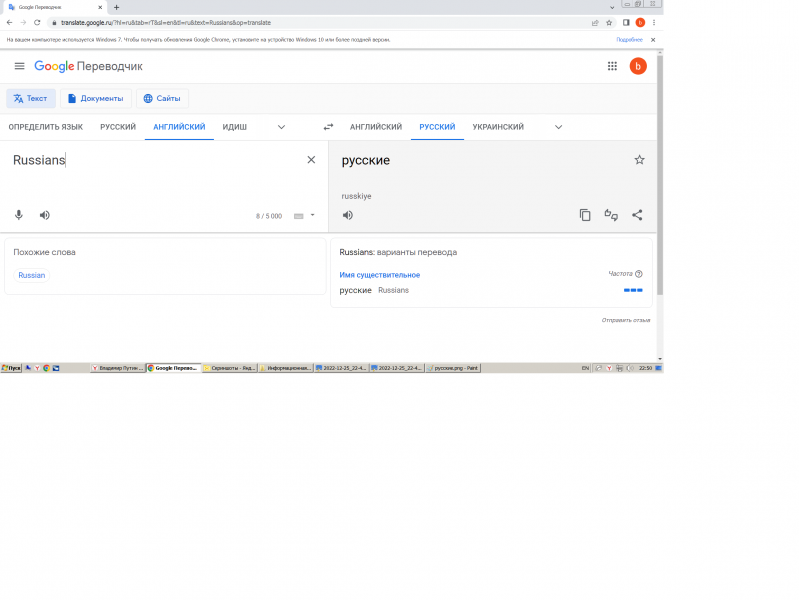Select Русский as target language

pos(437,127)
